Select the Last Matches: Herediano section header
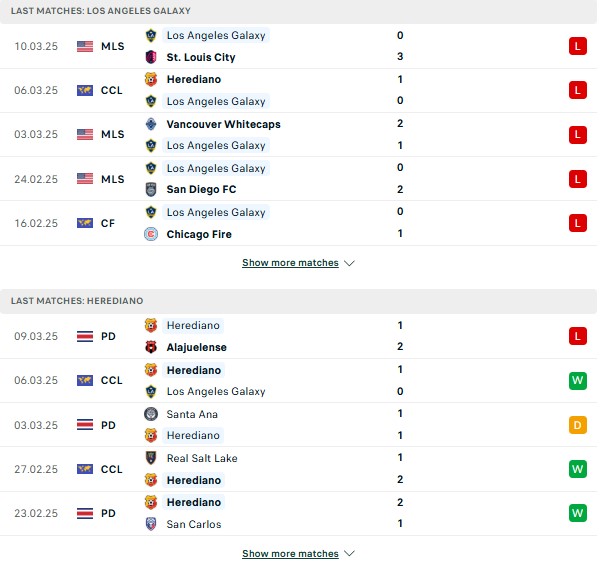 coord(298,301)
